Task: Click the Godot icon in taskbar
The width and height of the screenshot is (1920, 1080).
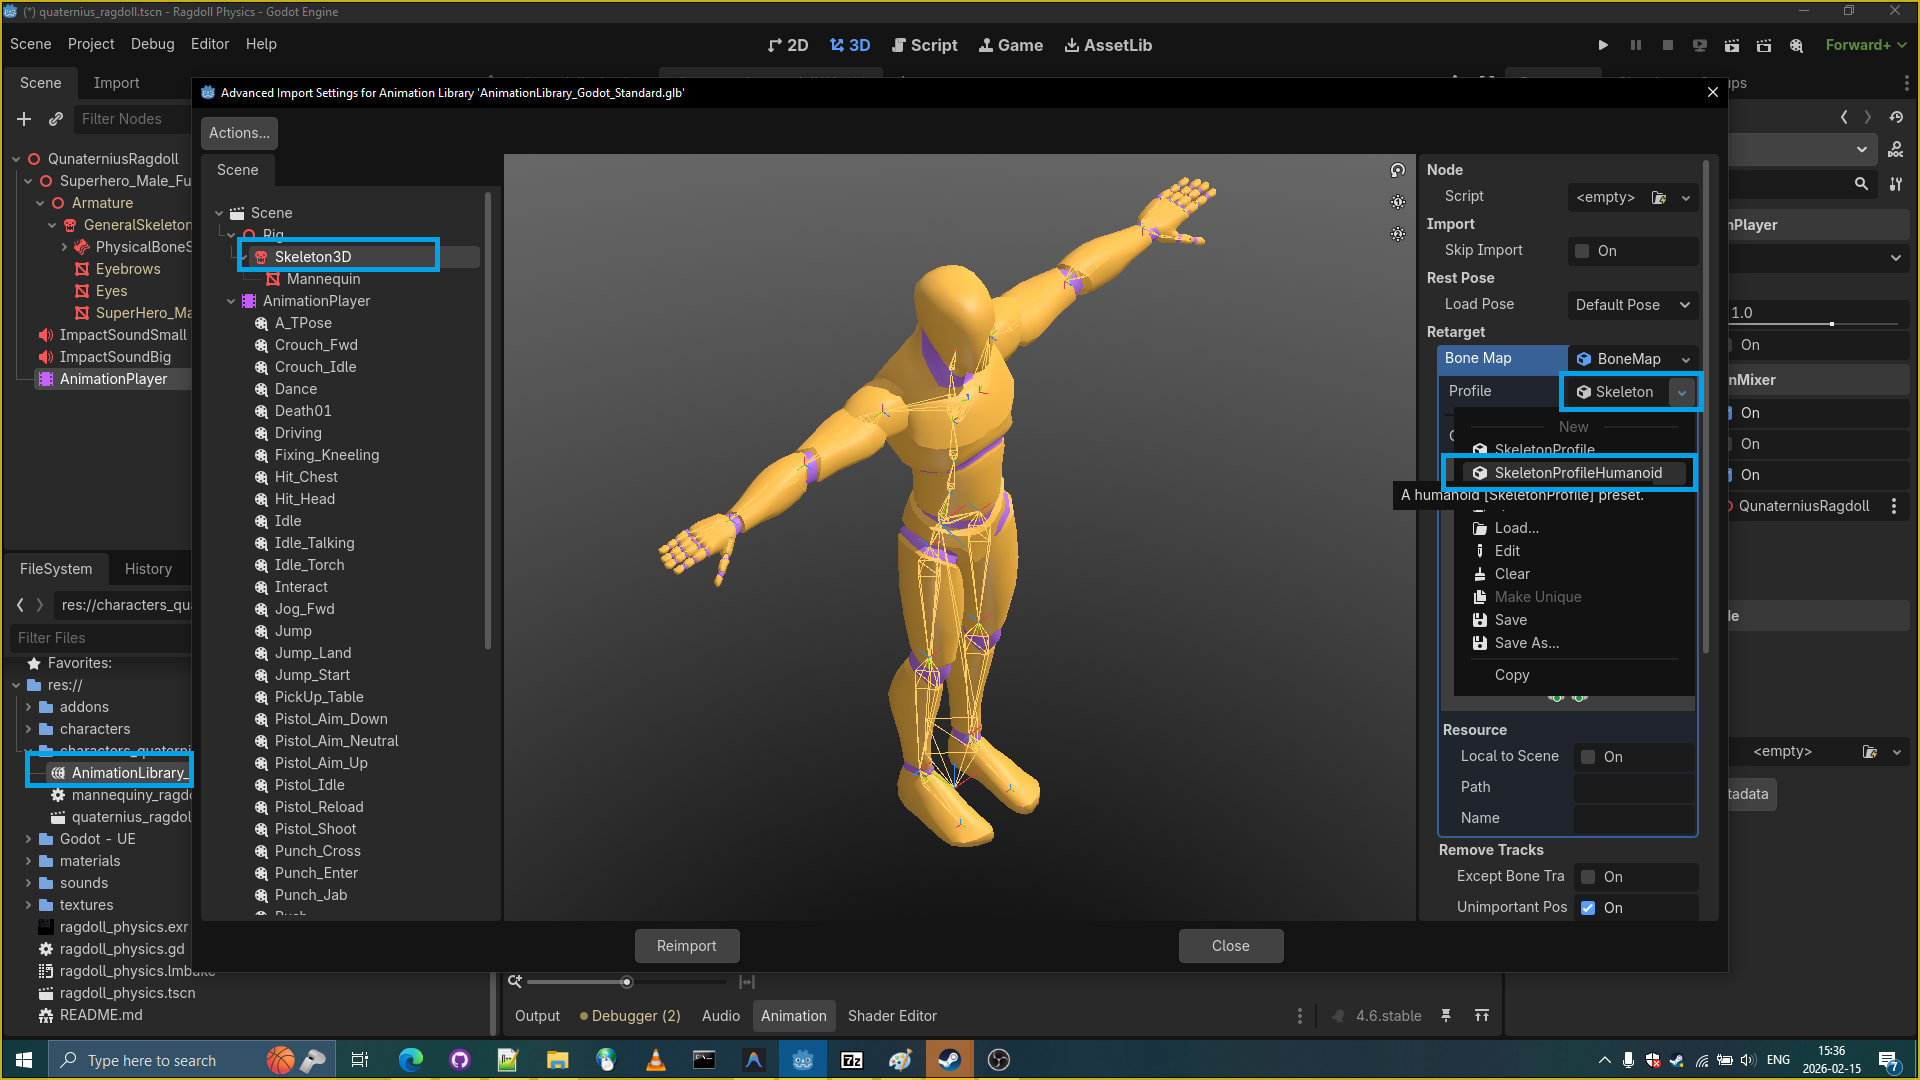Action: point(802,1060)
